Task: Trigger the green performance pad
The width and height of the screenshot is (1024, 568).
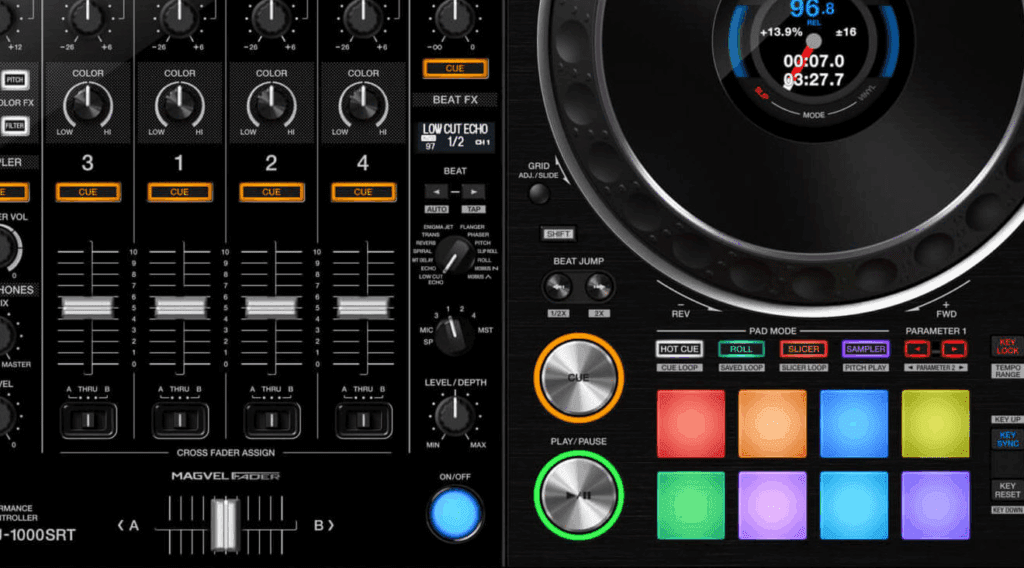Action: pyautogui.click(x=691, y=505)
